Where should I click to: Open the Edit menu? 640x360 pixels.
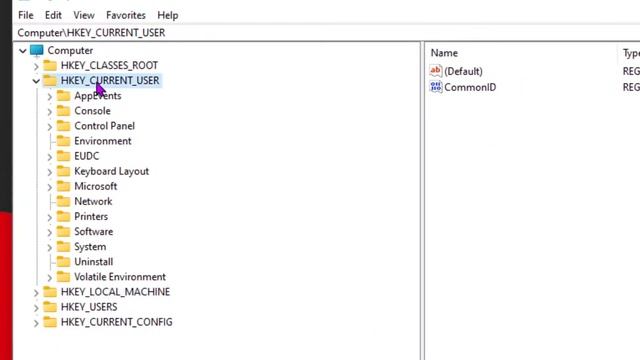tap(53, 16)
